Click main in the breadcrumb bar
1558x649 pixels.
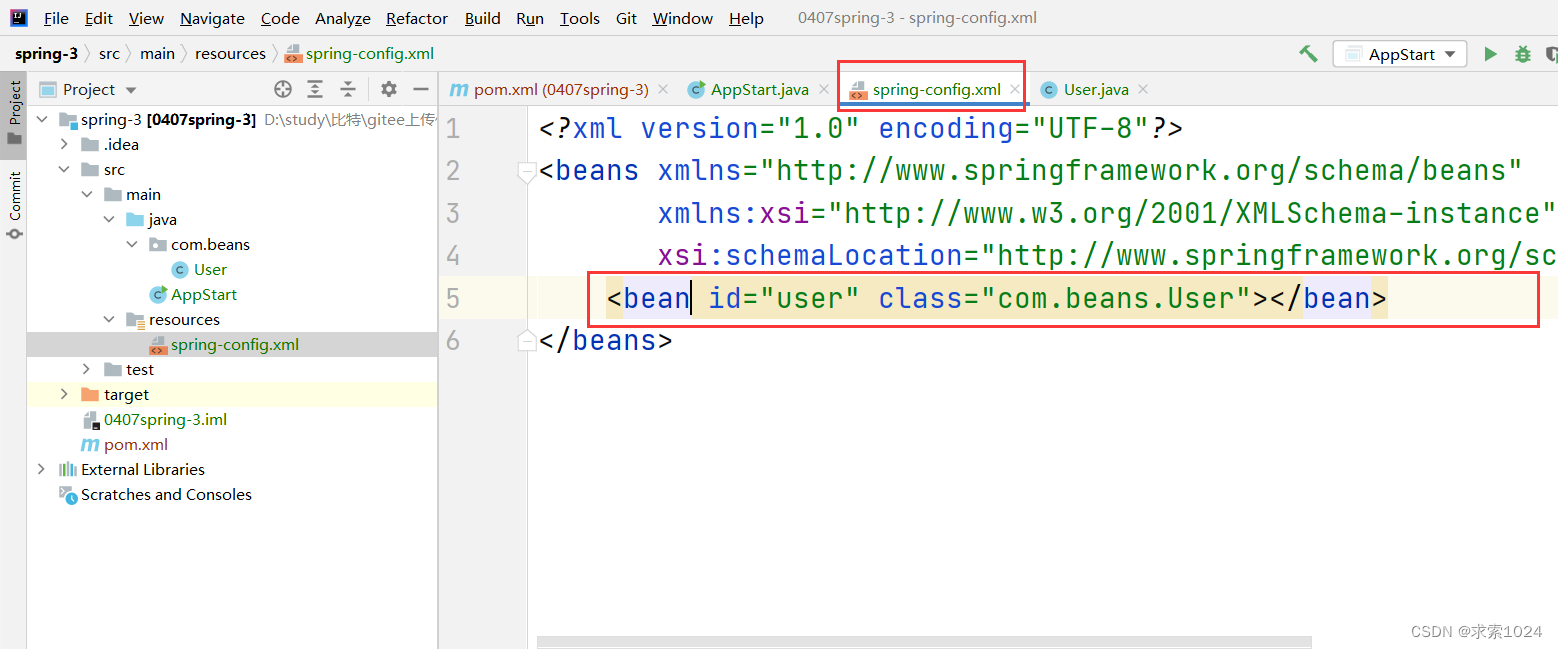(157, 54)
